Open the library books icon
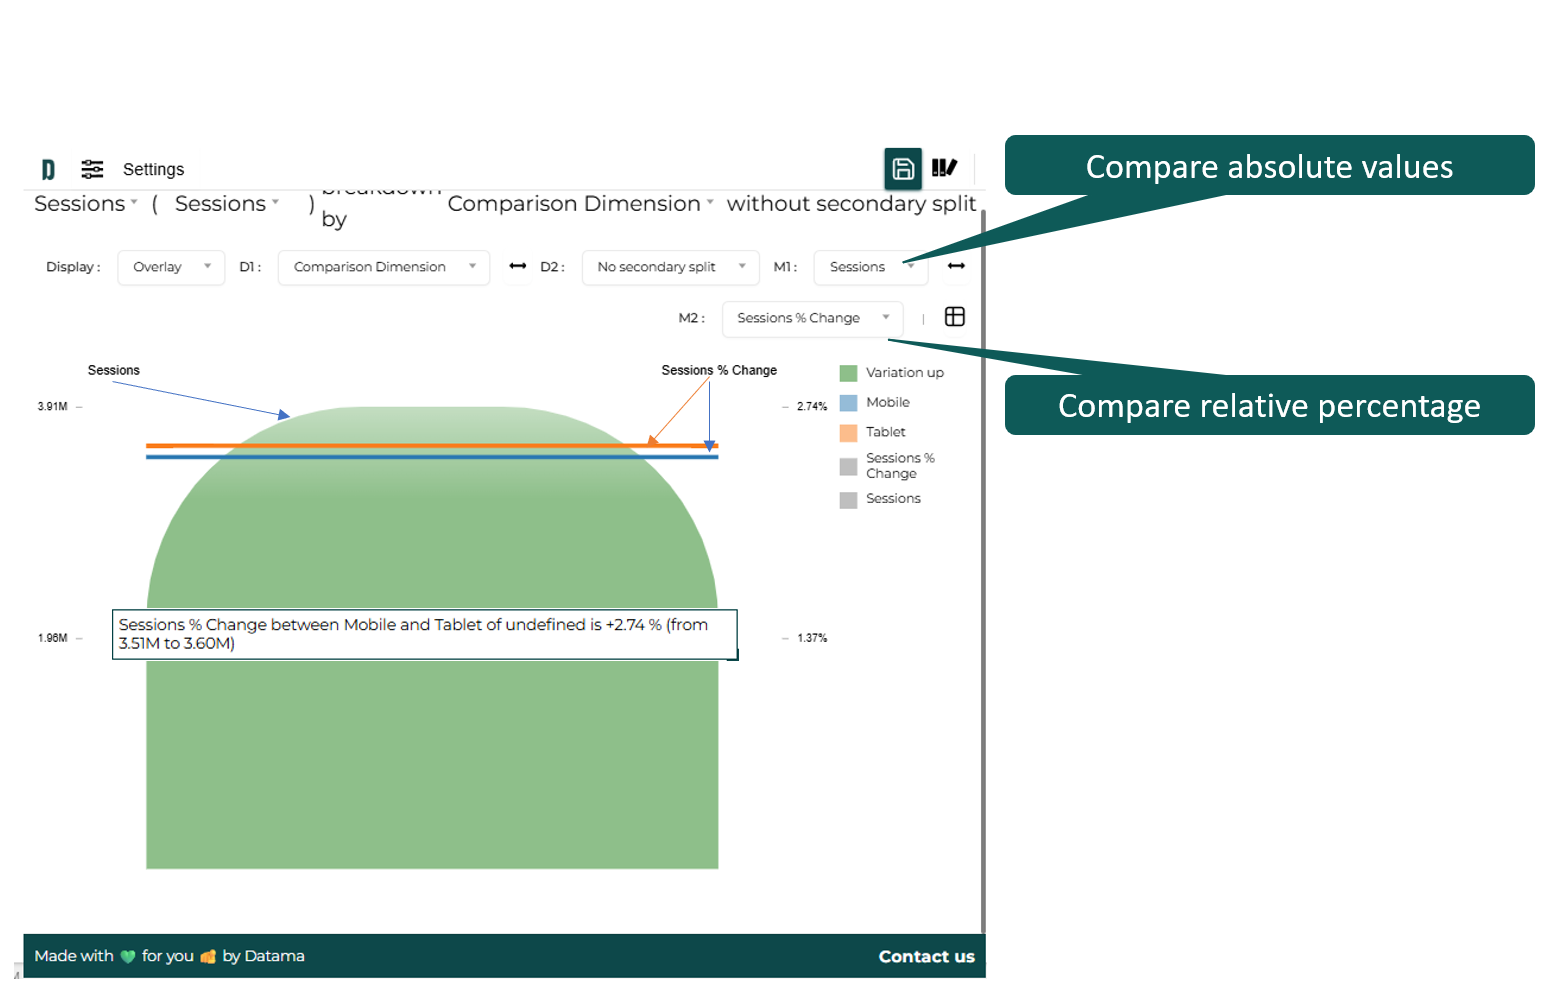 pyautogui.click(x=944, y=168)
